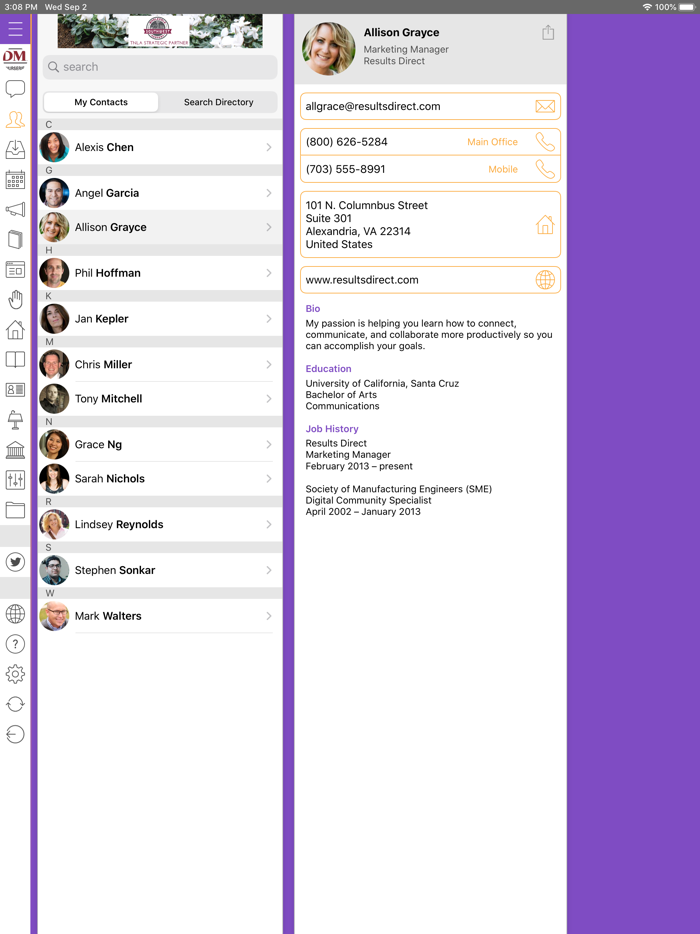Image resolution: width=700 pixels, height=934 pixels.
Task: Open the news feed icon
Action: click(x=15, y=270)
